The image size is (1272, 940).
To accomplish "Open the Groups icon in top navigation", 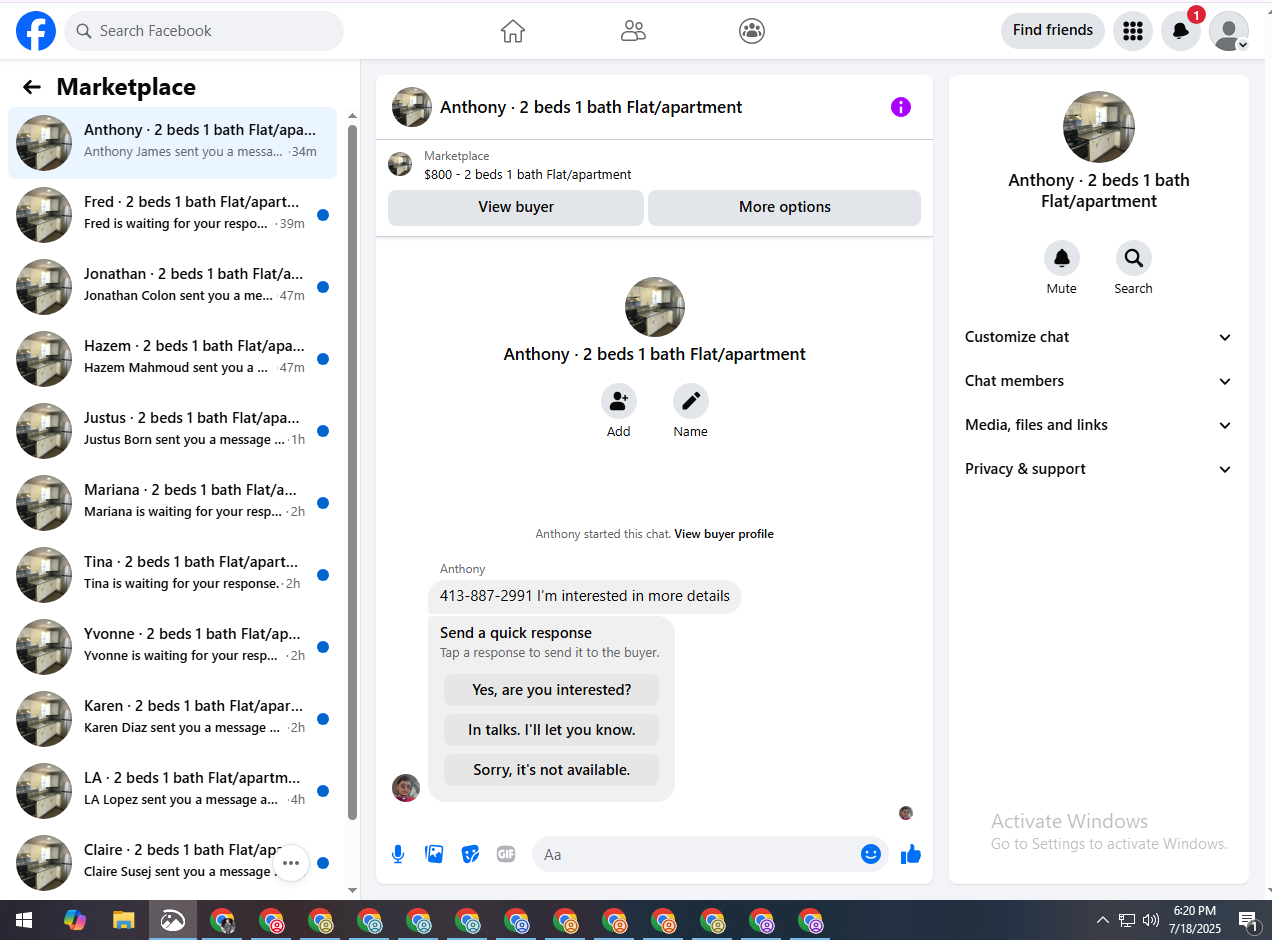I will tap(752, 31).
